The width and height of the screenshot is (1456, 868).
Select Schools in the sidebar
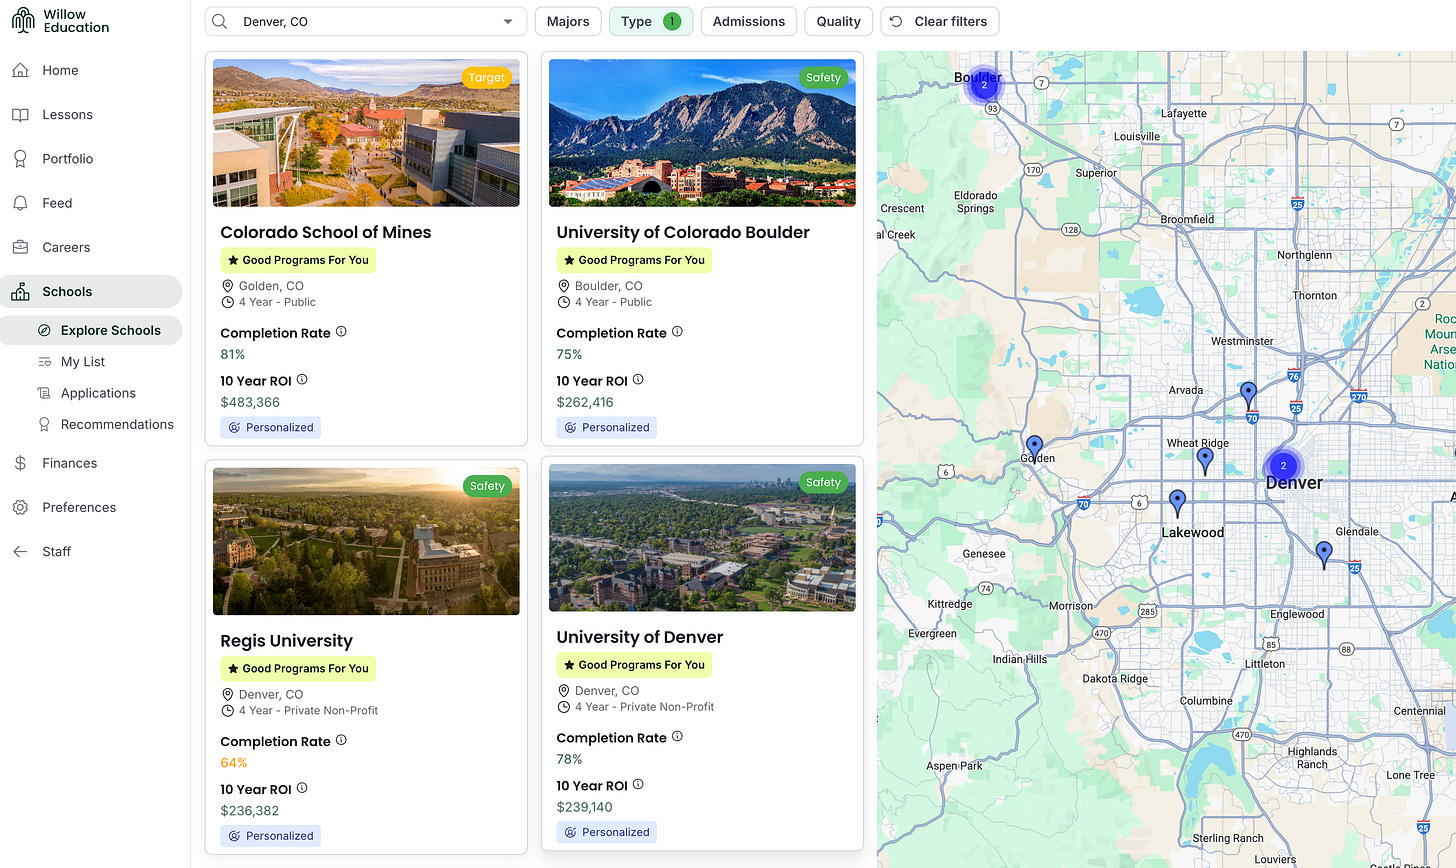91,292
